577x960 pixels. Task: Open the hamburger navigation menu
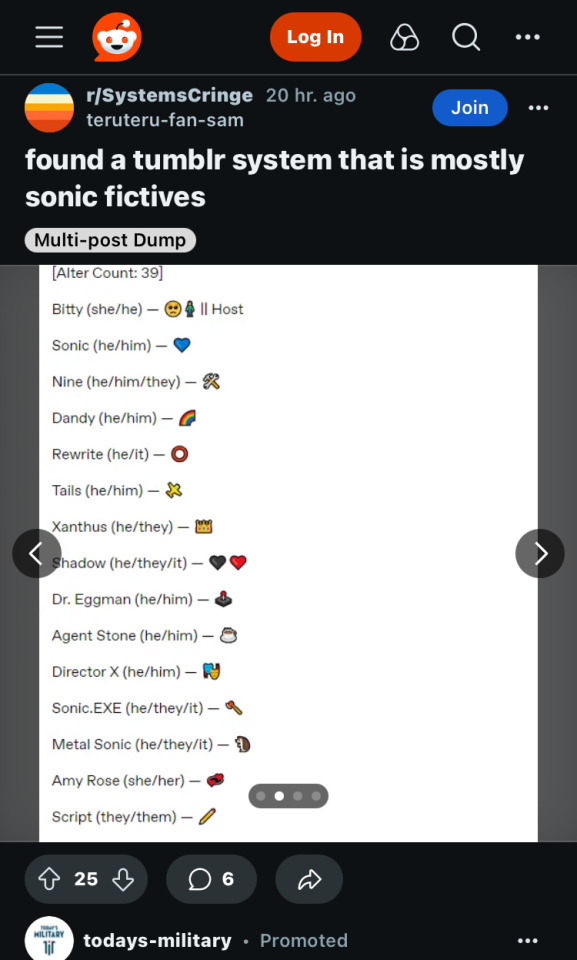(49, 37)
